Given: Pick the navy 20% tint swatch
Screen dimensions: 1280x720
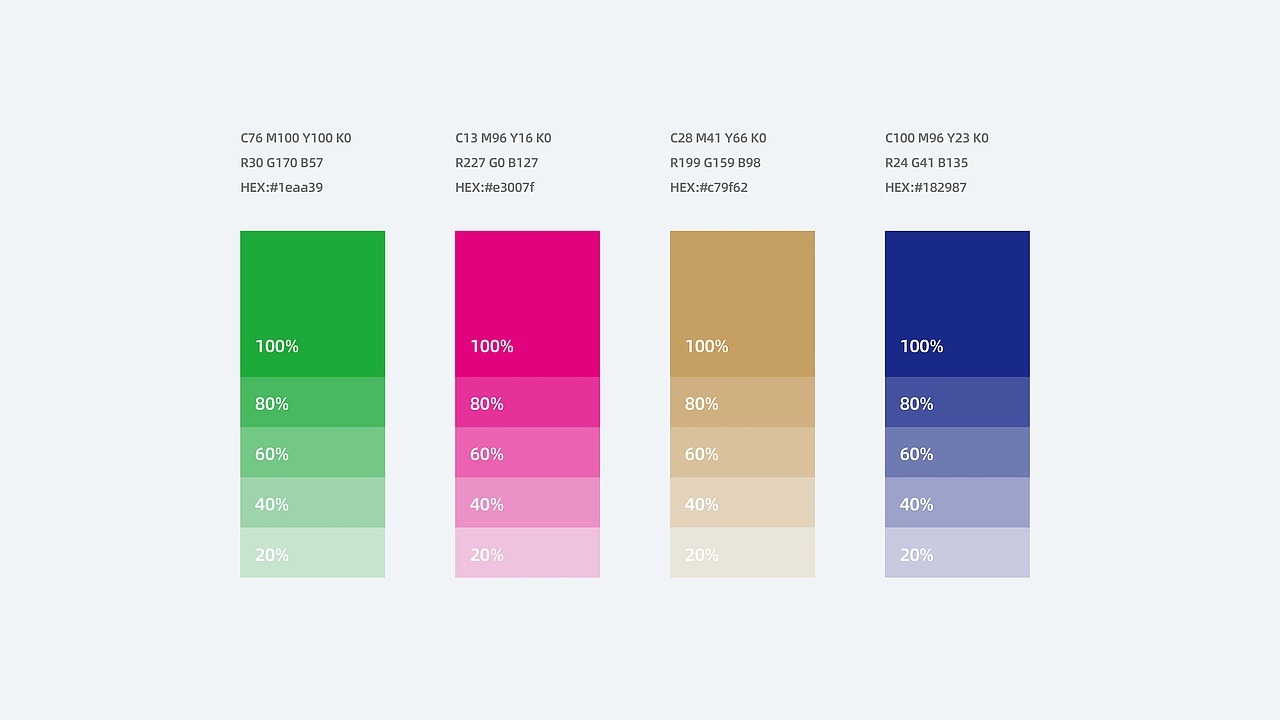Looking at the screenshot, I should pos(957,552).
